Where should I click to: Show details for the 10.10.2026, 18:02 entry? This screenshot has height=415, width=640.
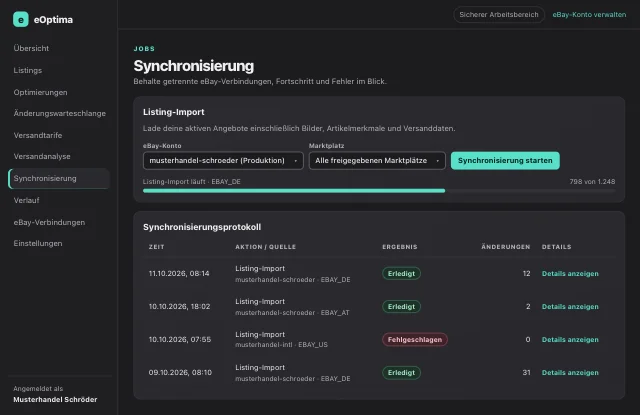[x=570, y=306]
